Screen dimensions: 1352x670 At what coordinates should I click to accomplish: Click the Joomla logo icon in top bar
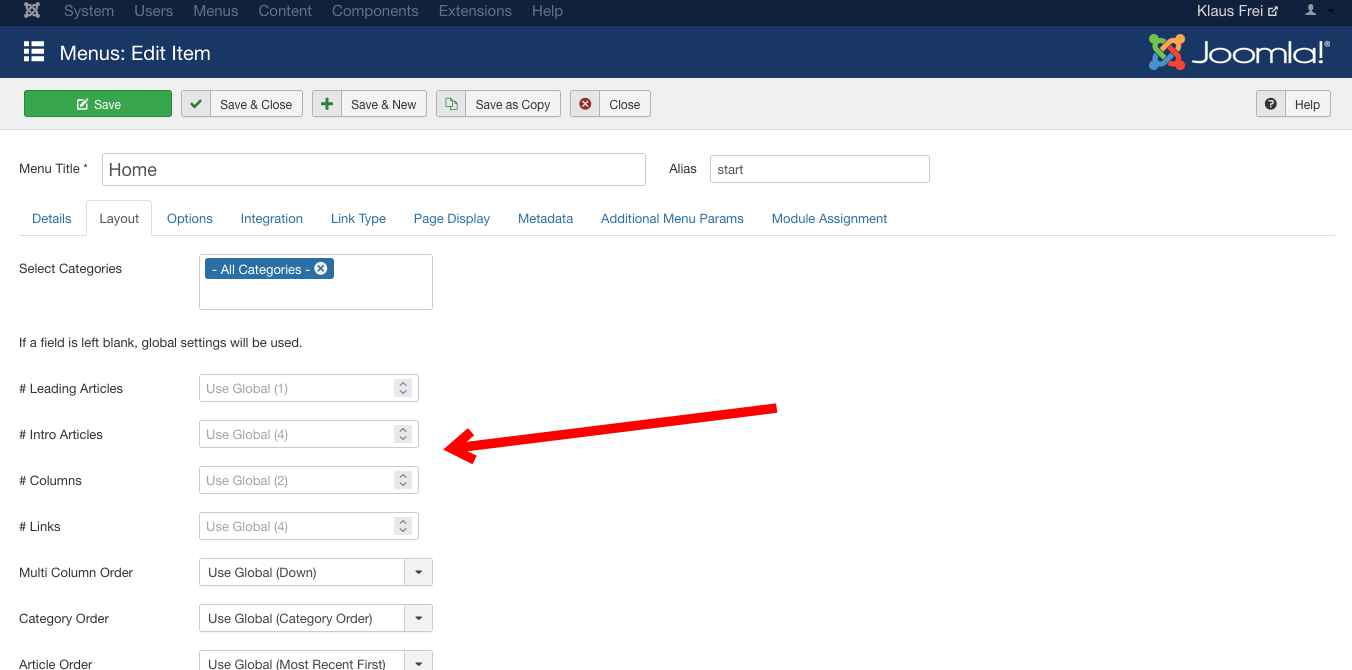pyautogui.click(x=32, y=11)
